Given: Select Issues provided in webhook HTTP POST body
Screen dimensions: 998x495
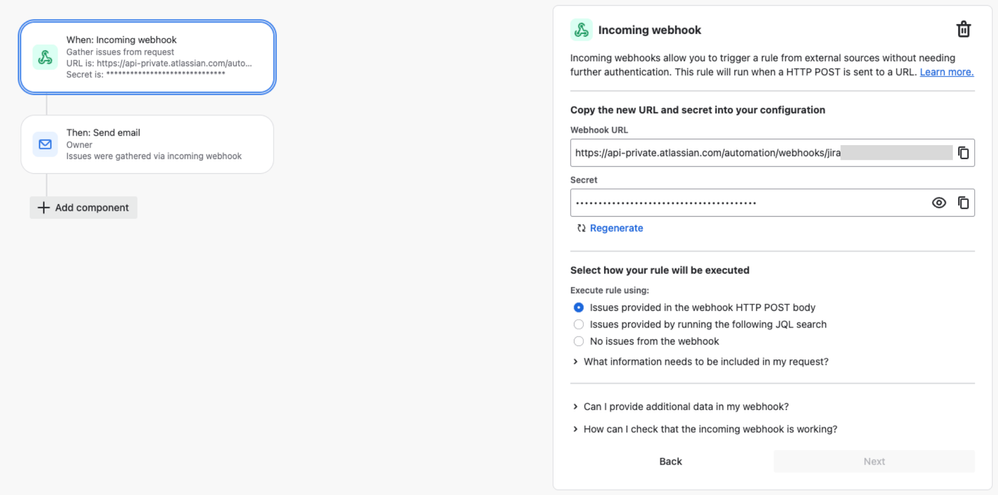Looking at the screenshot, I should pos(578,308).
